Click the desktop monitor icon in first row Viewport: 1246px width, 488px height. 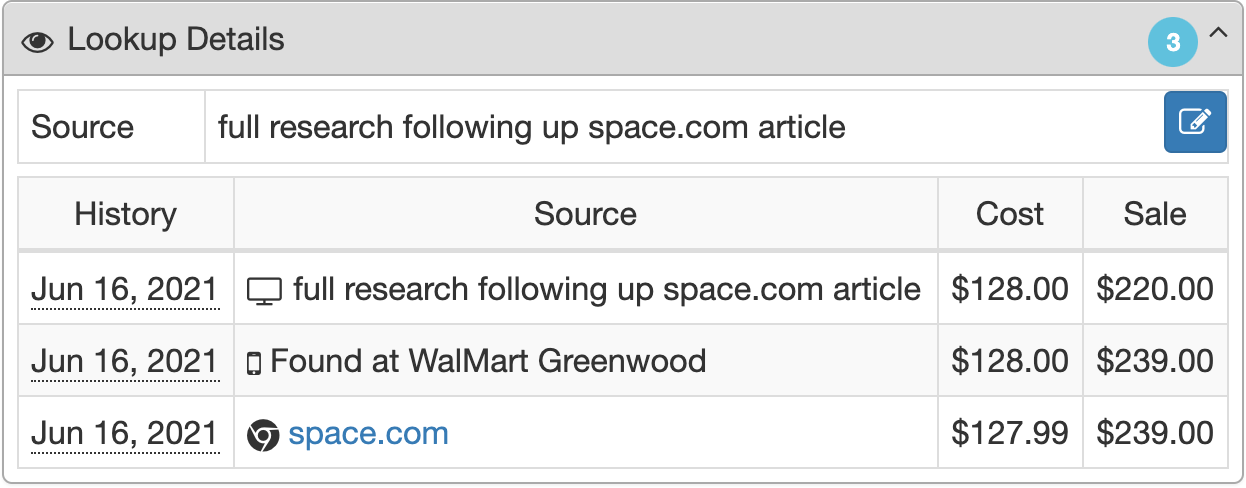click(264, 291)
